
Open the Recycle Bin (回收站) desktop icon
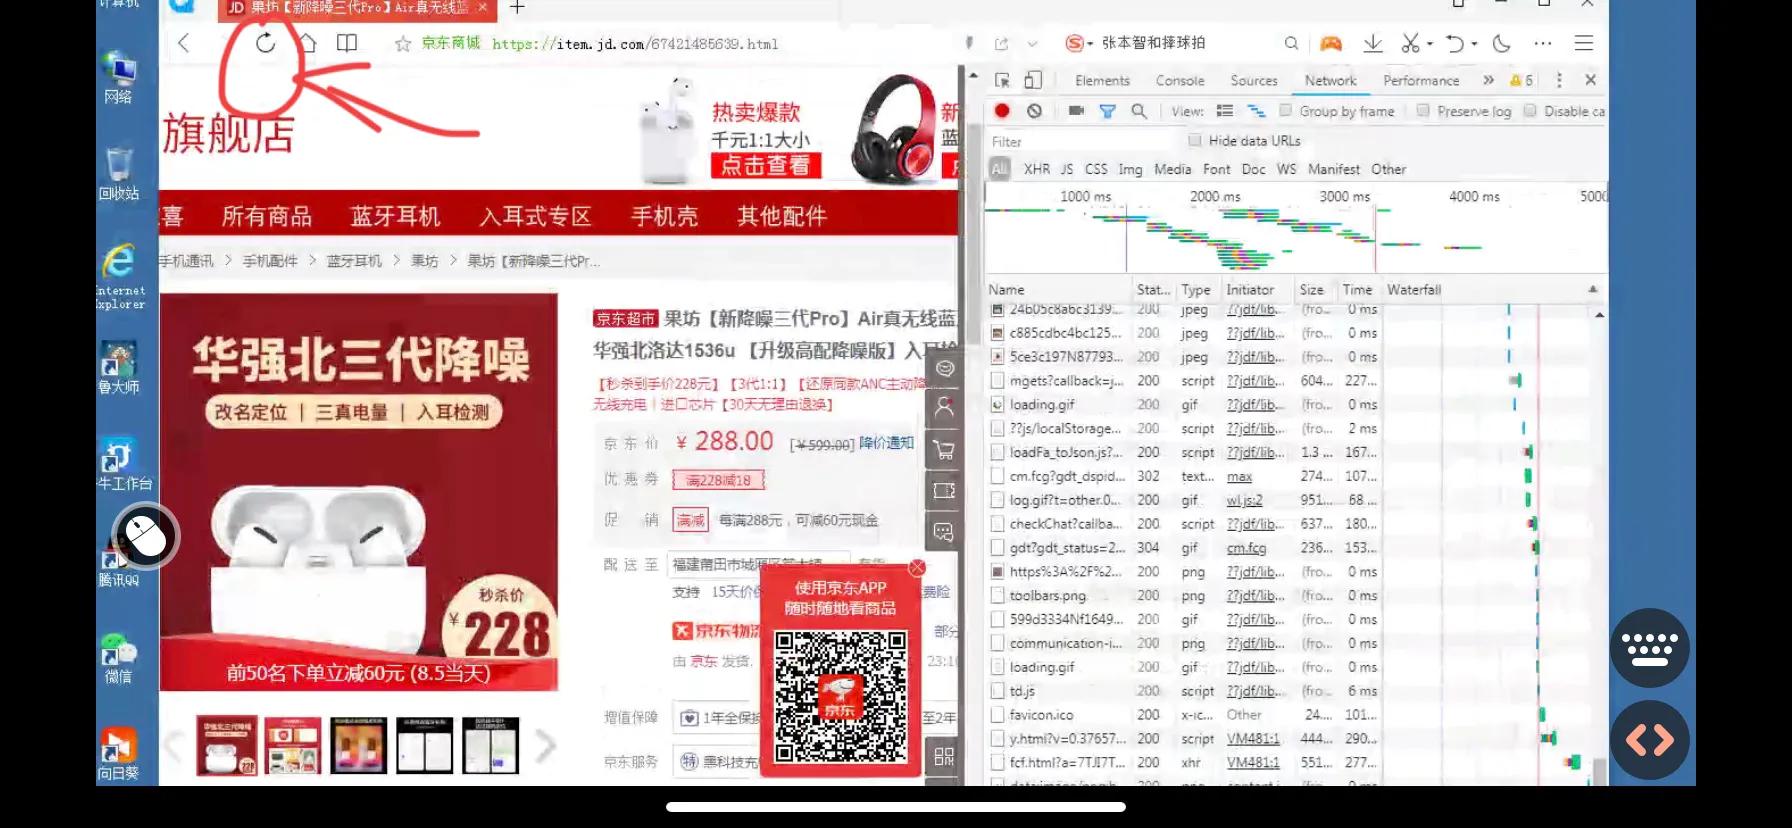[118, 174]
